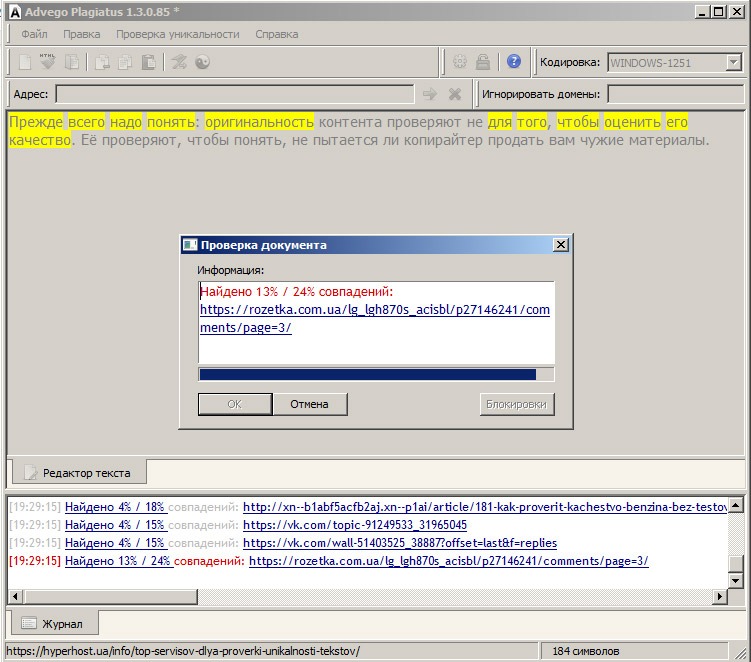Click the log horizontal scroll right arrow
The height and width of the screenshot is (662, 751).
tap(719, 596)
